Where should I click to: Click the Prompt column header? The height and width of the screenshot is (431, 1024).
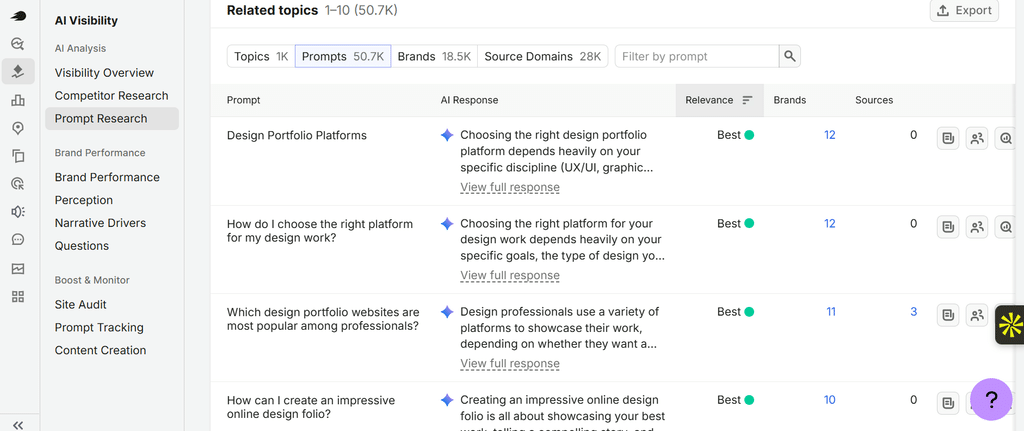[x=243, y=100]
